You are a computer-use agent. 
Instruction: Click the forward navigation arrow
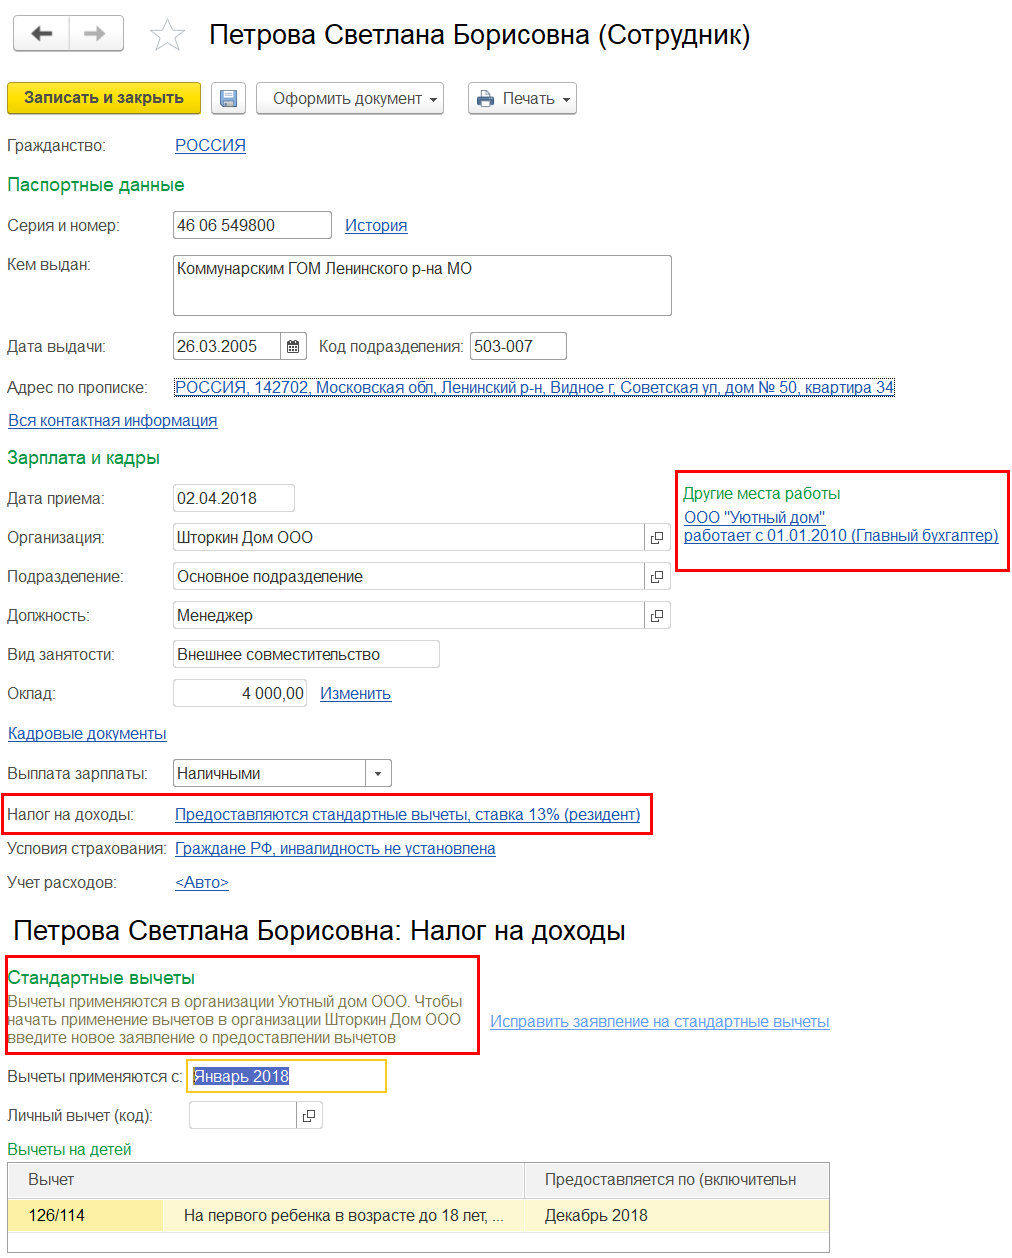point(96,34)
